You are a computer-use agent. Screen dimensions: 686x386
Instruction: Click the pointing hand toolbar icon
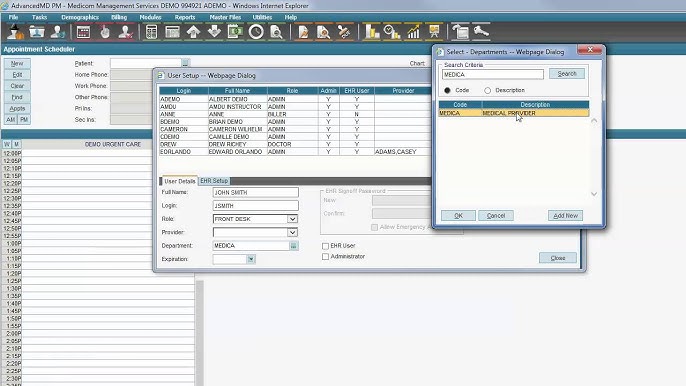(104, 32)
